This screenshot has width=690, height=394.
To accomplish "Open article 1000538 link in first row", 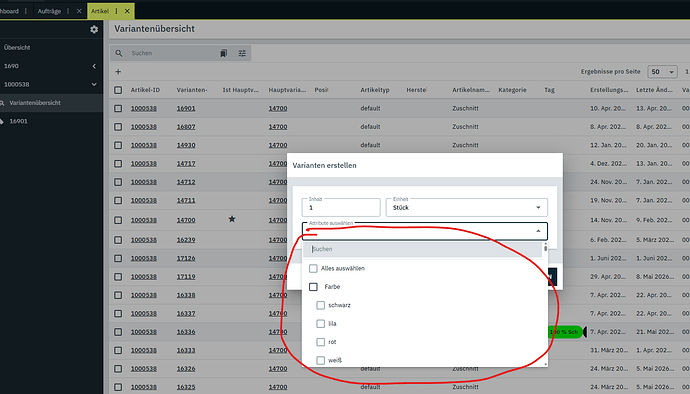I will point(143,108).
